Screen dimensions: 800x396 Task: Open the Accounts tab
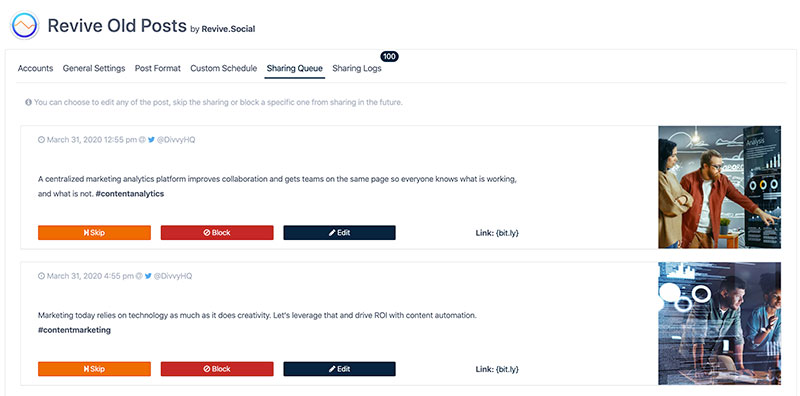(x=35, y=68)
